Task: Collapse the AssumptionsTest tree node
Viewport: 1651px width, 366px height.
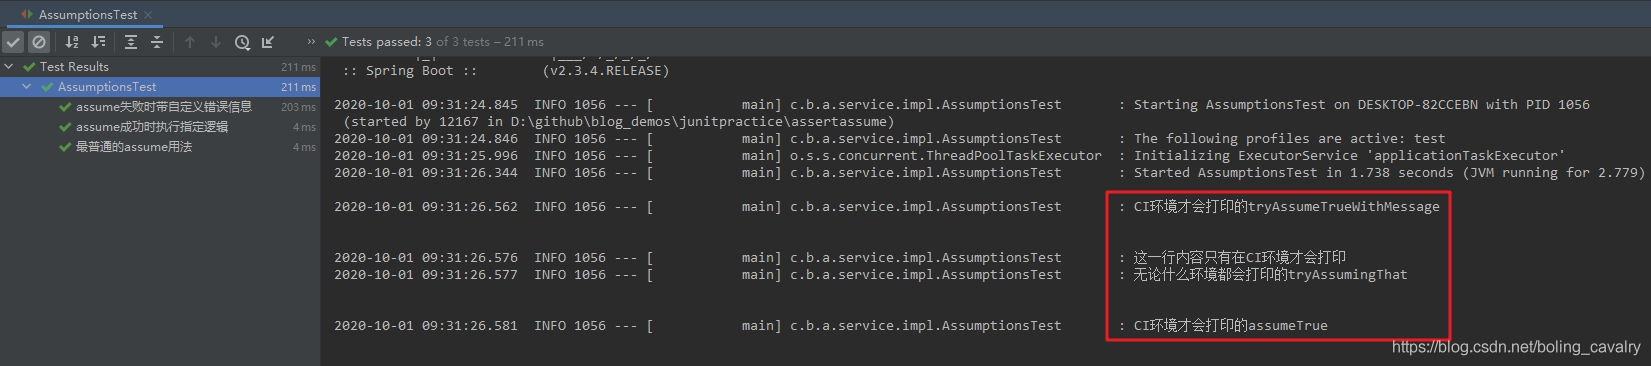Action: point(27,87)
